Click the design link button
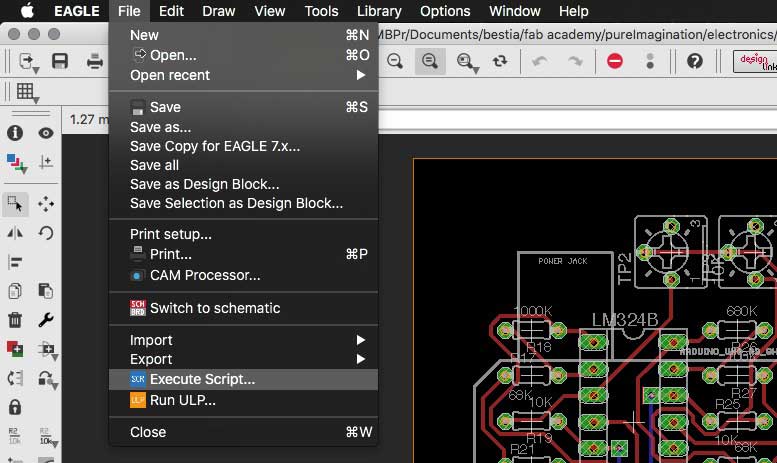777x463 pixels. [x=755, y=61]
